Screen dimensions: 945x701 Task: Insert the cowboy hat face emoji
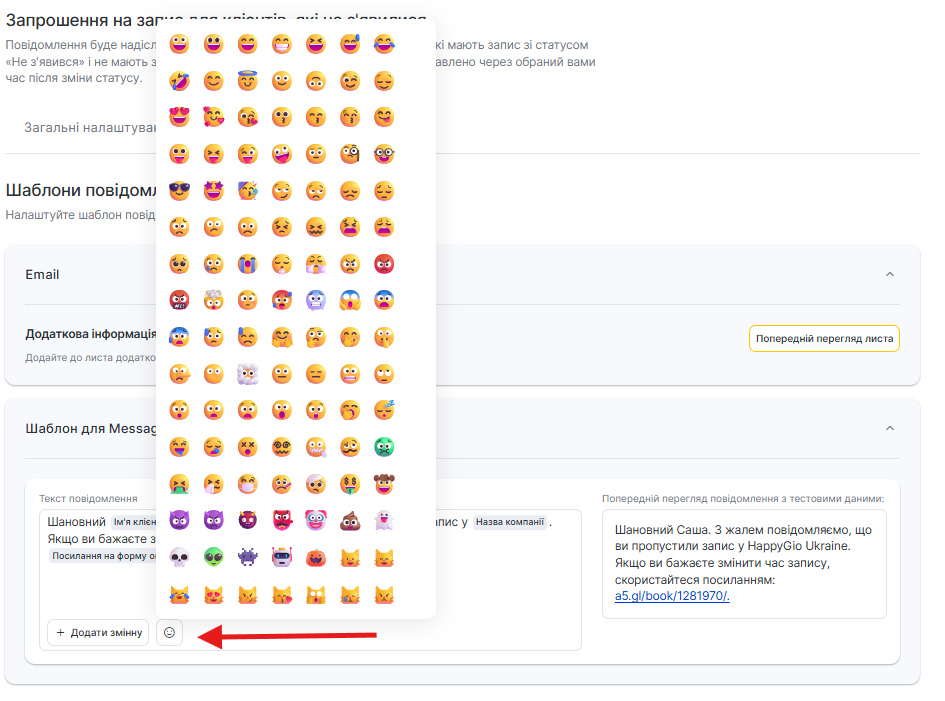pyautogui.click(x=384, y=483)
